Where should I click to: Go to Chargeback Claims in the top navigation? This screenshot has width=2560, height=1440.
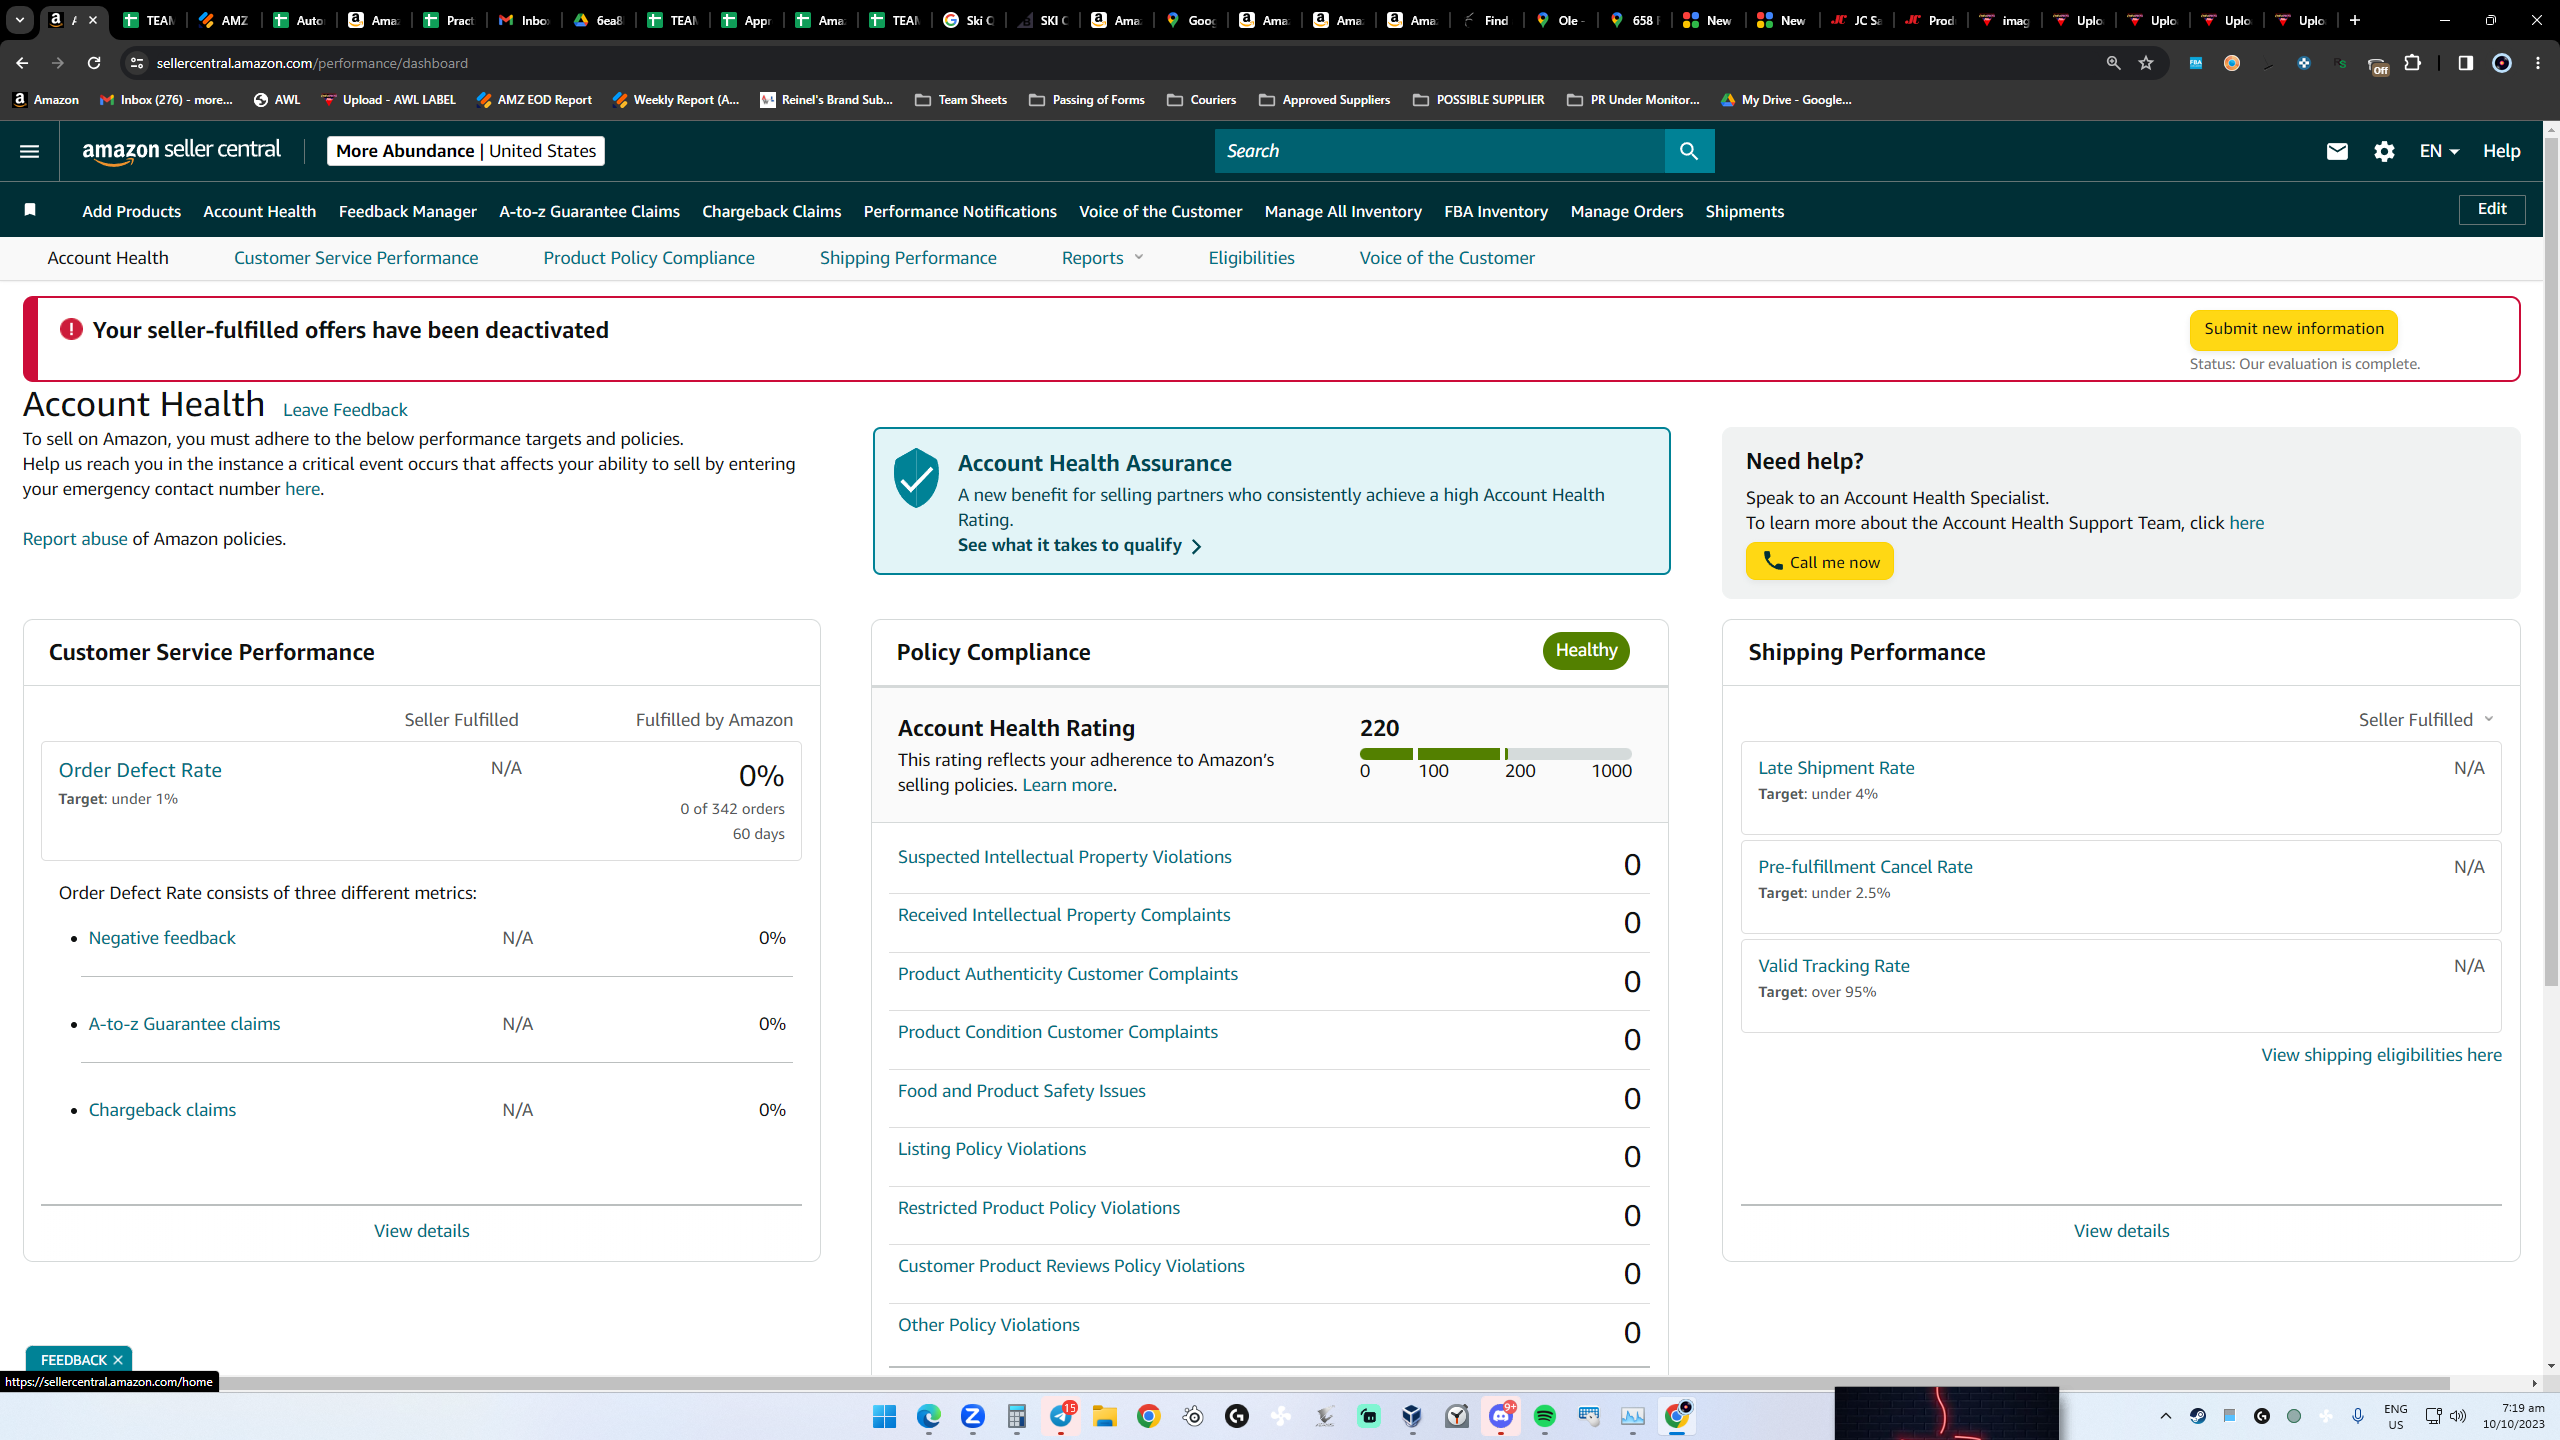(x=772, y=211)
